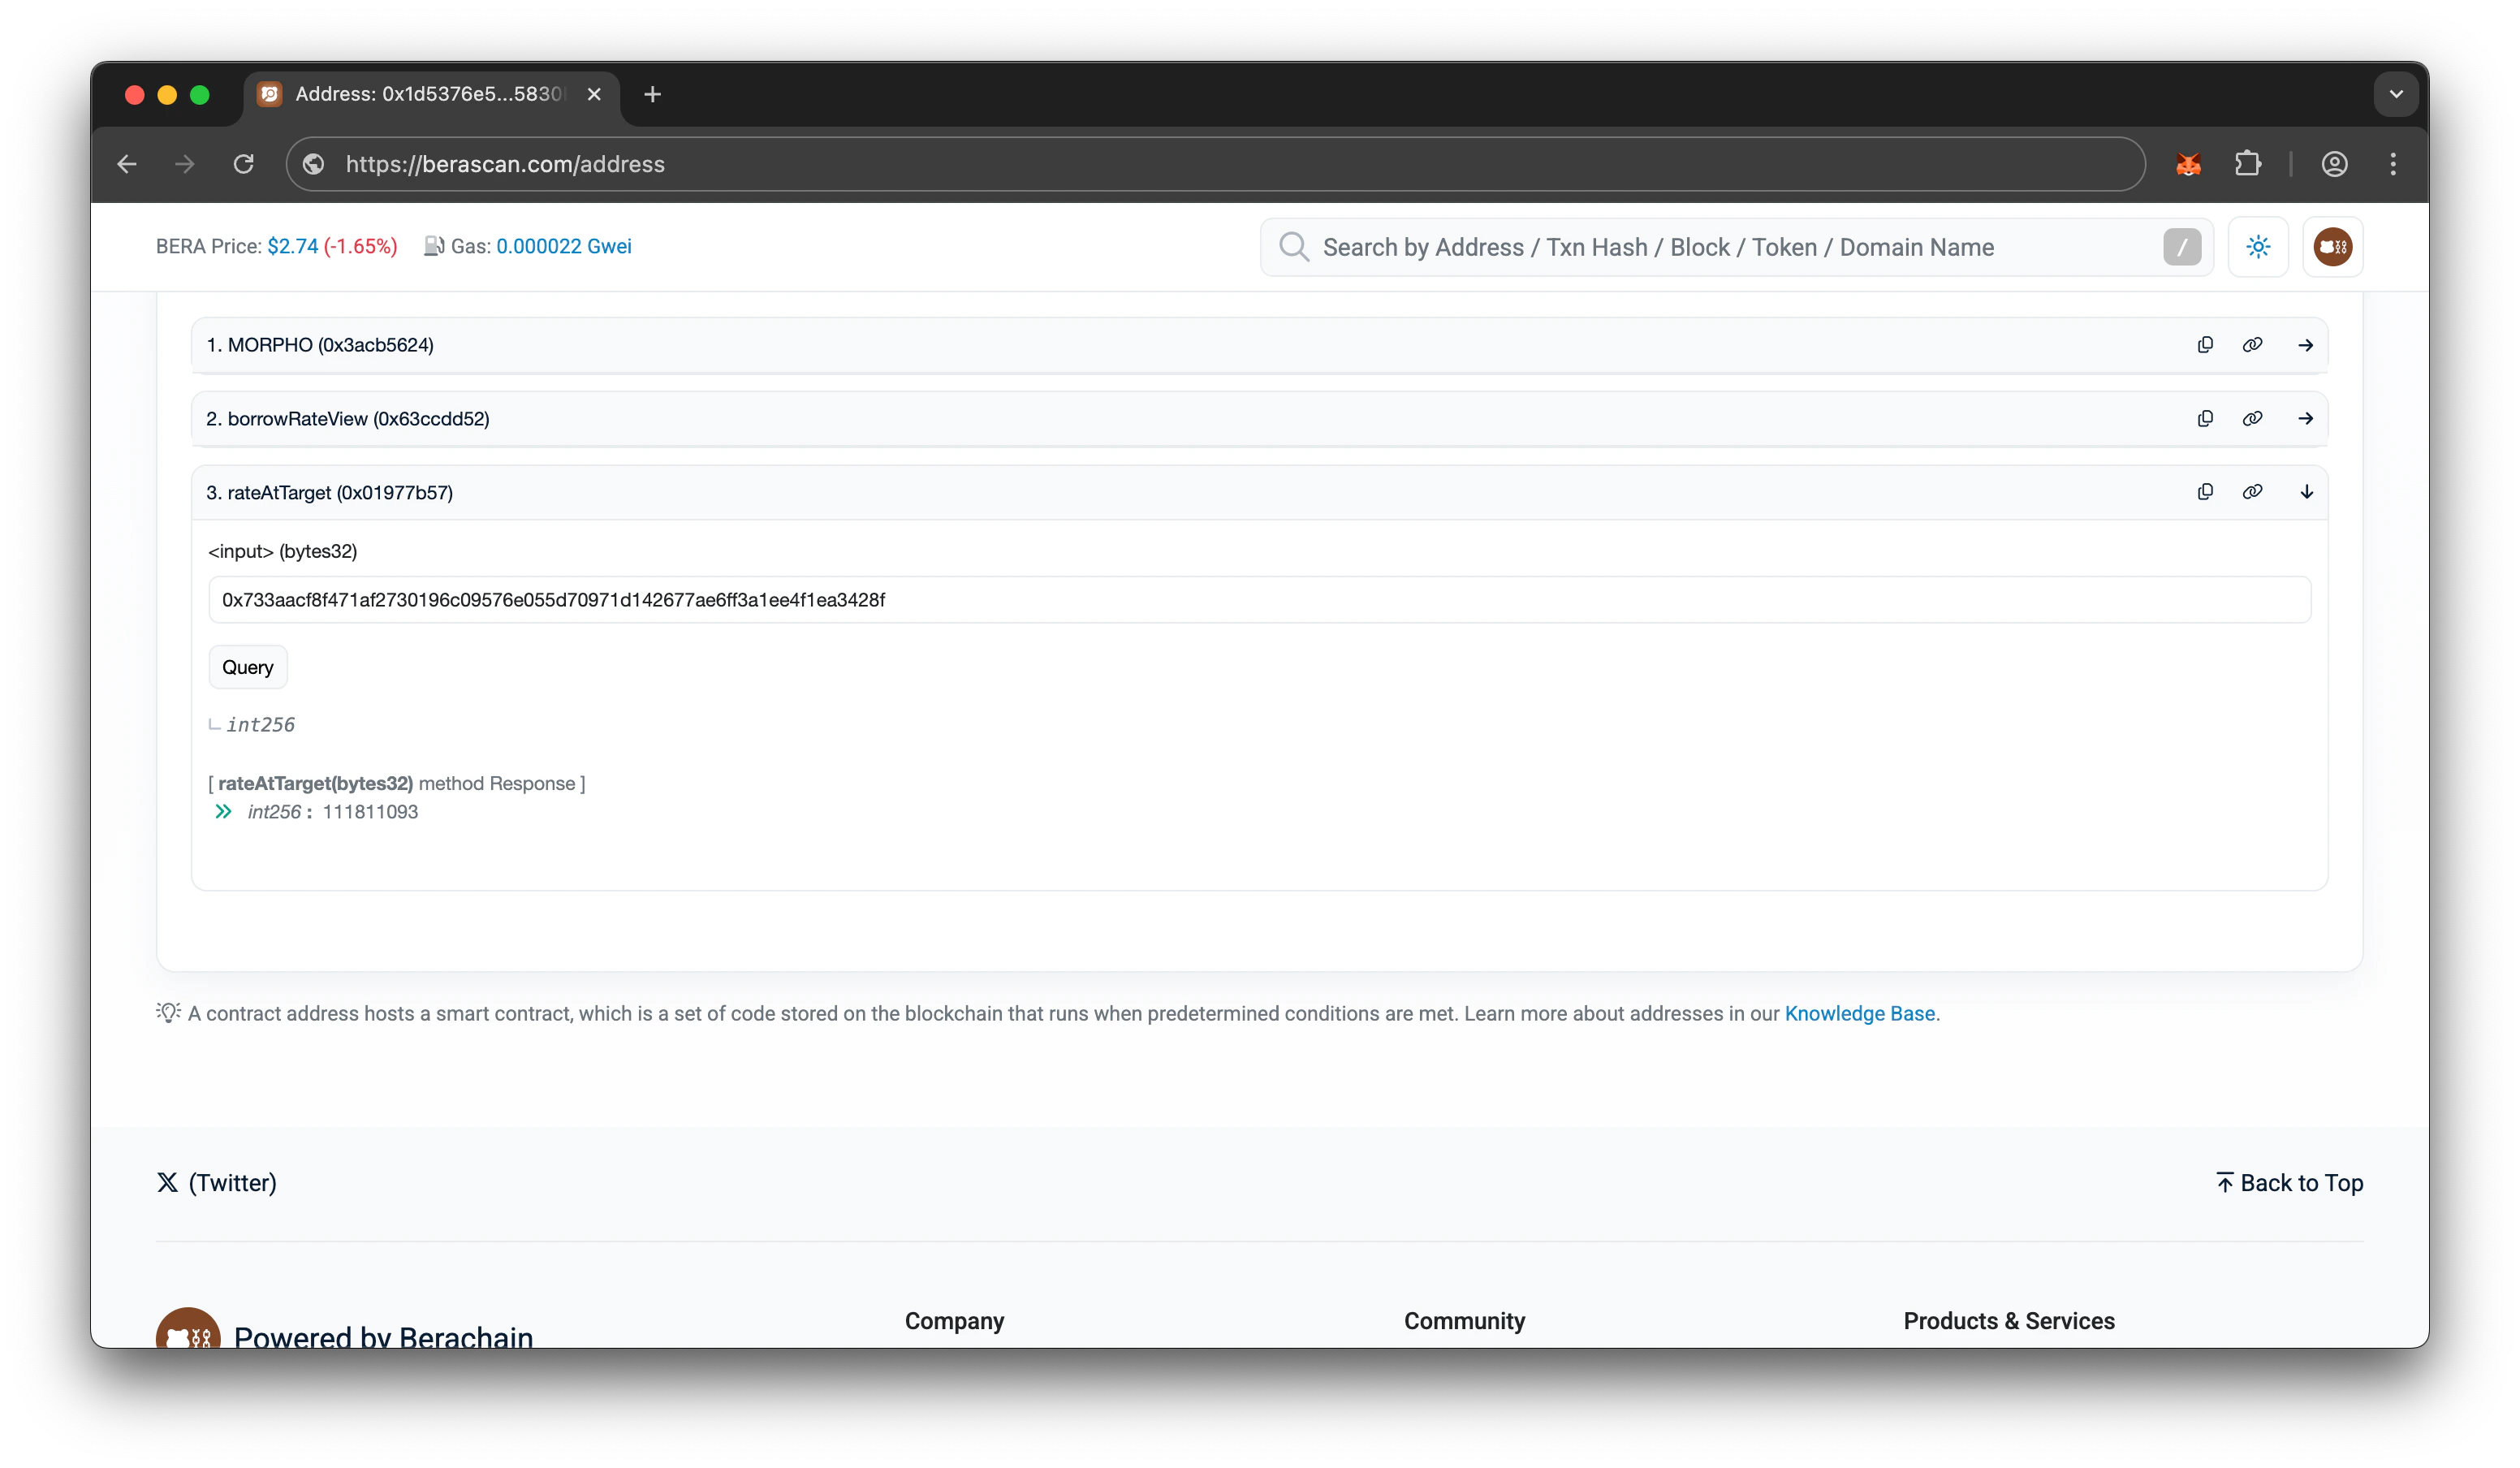Open the browser profile icon

coord(2334,164)
